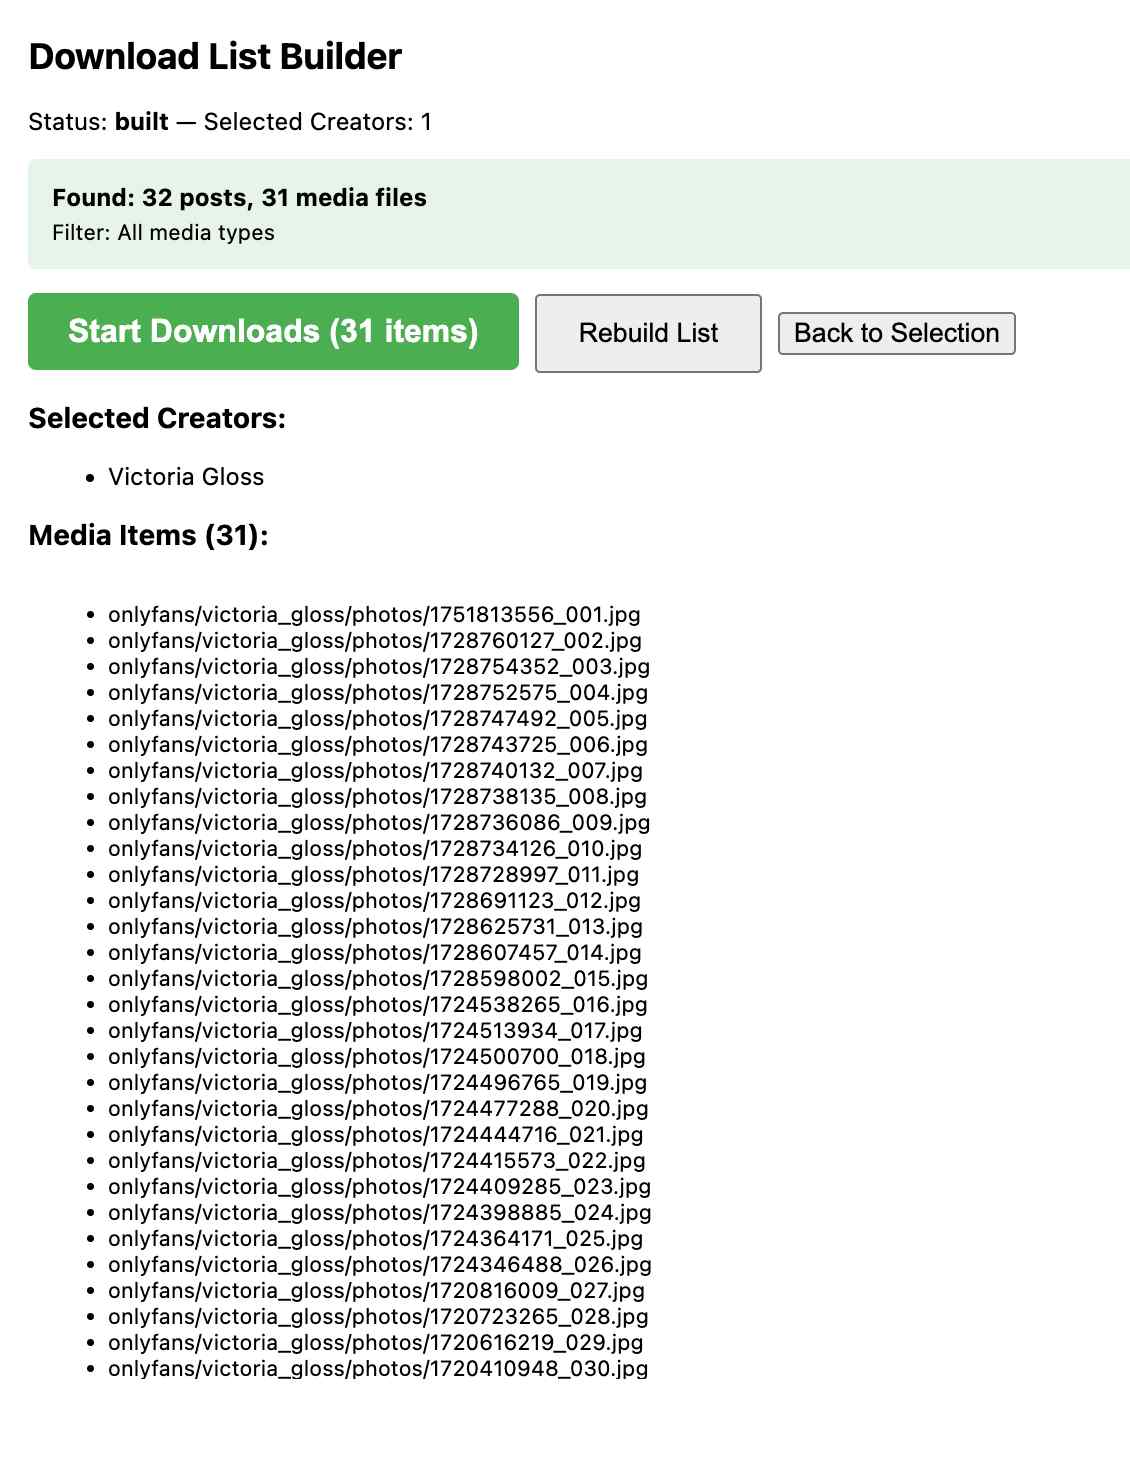1130x1470 pixels.
Task: Select the media item 1751813556_001.jpg
Action: pos(376,615)
